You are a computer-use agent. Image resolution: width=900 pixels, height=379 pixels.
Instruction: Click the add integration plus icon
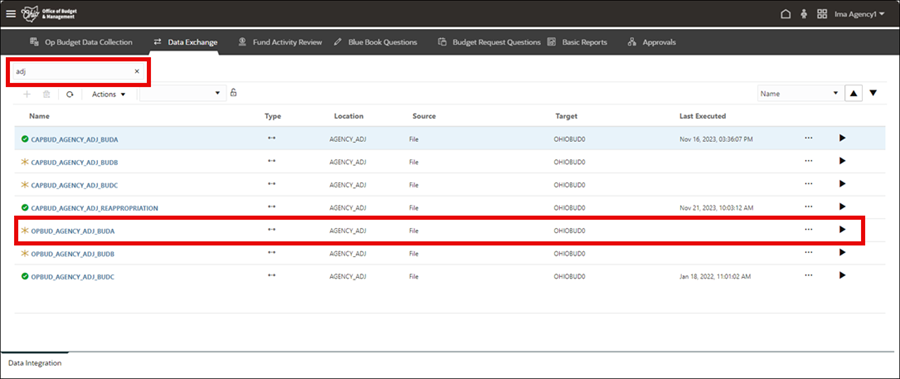(x=26, y=94)
